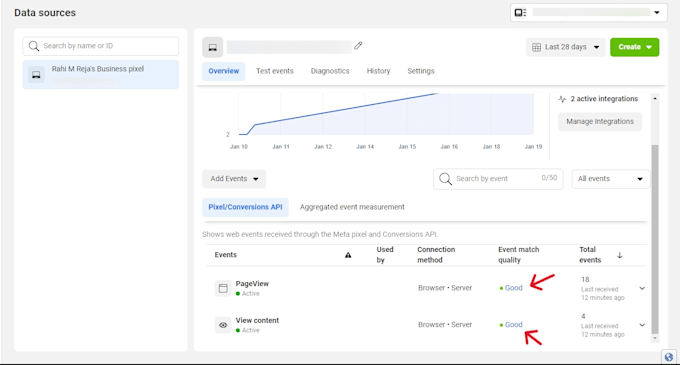Click the Jan 15 chart axis label

[407, 147]
